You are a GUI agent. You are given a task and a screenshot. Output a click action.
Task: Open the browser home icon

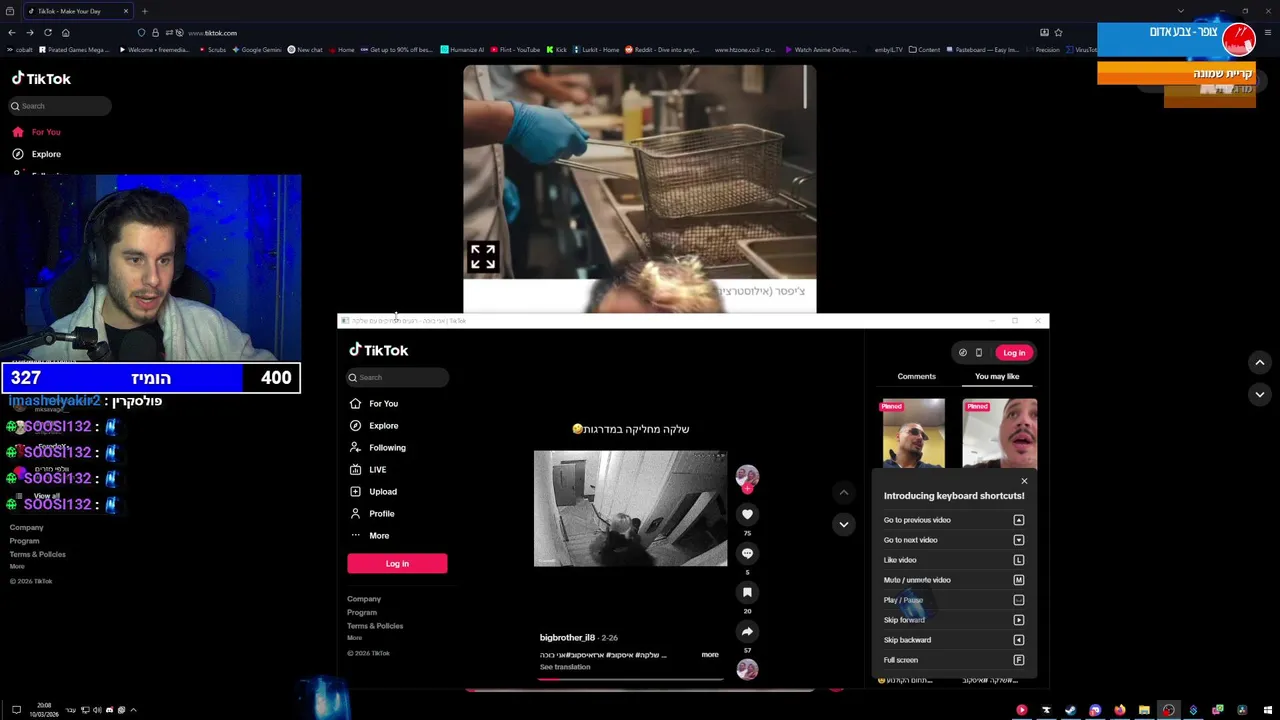[x=65, y=33]
